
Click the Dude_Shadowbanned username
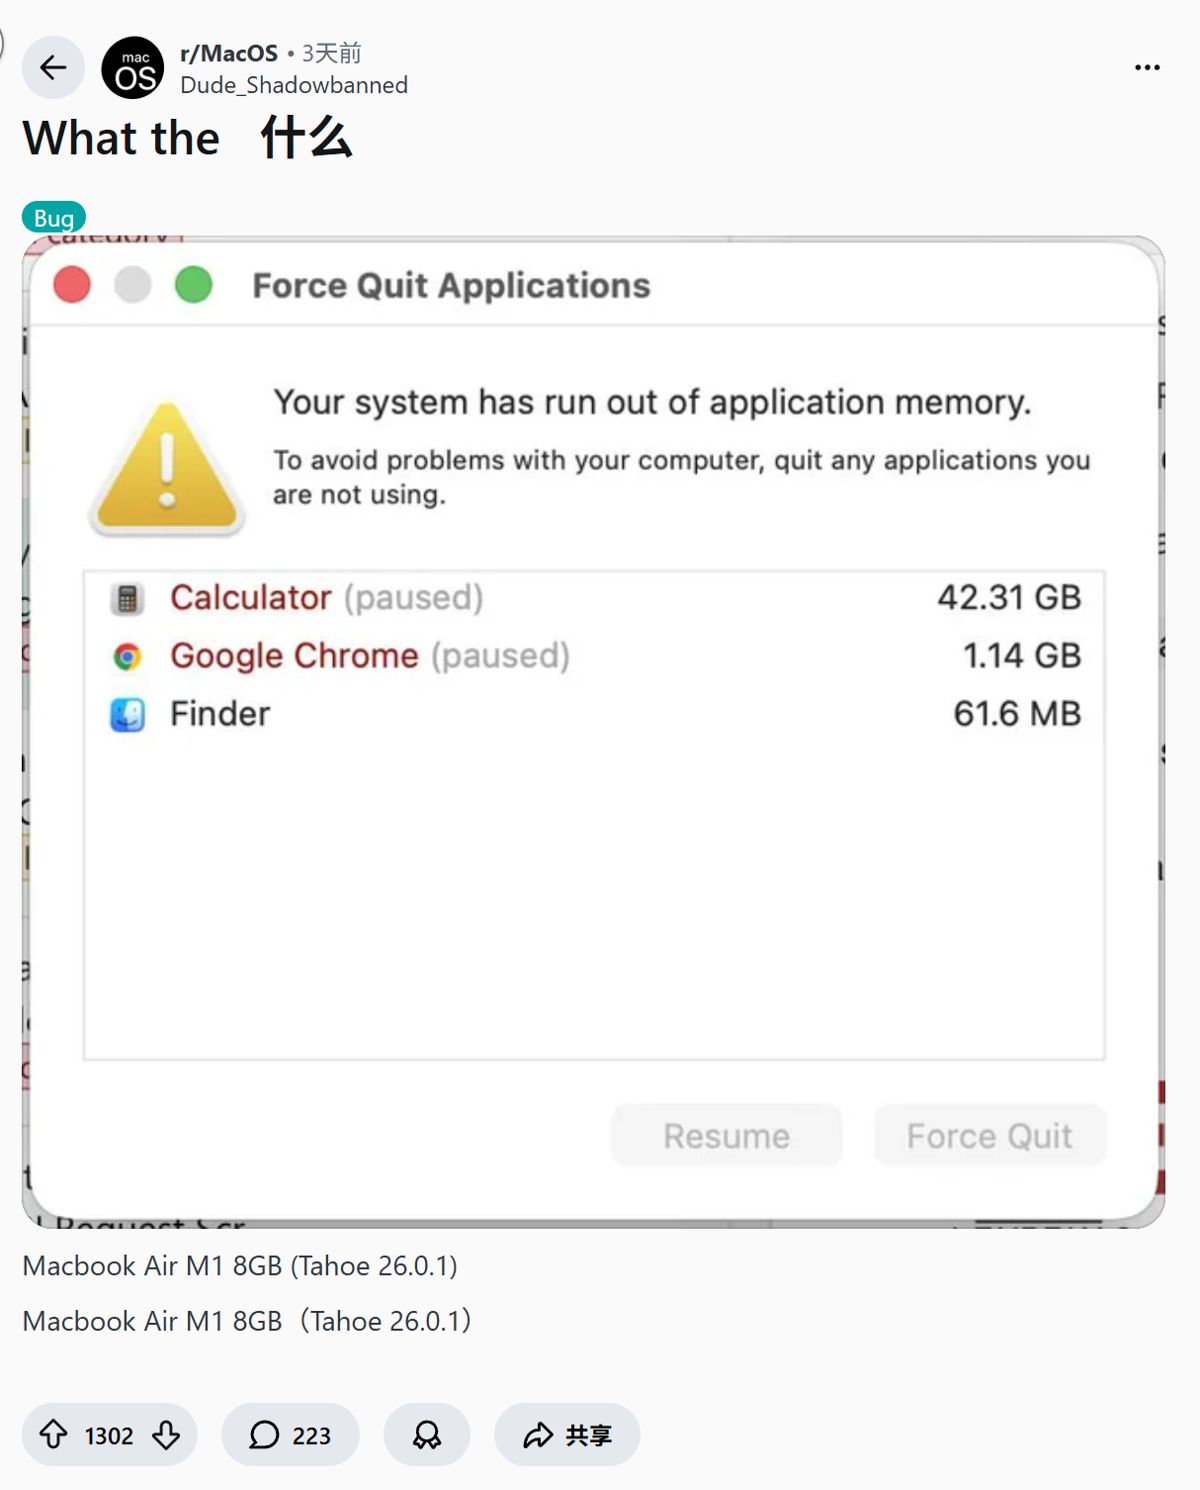click(293, 85)
